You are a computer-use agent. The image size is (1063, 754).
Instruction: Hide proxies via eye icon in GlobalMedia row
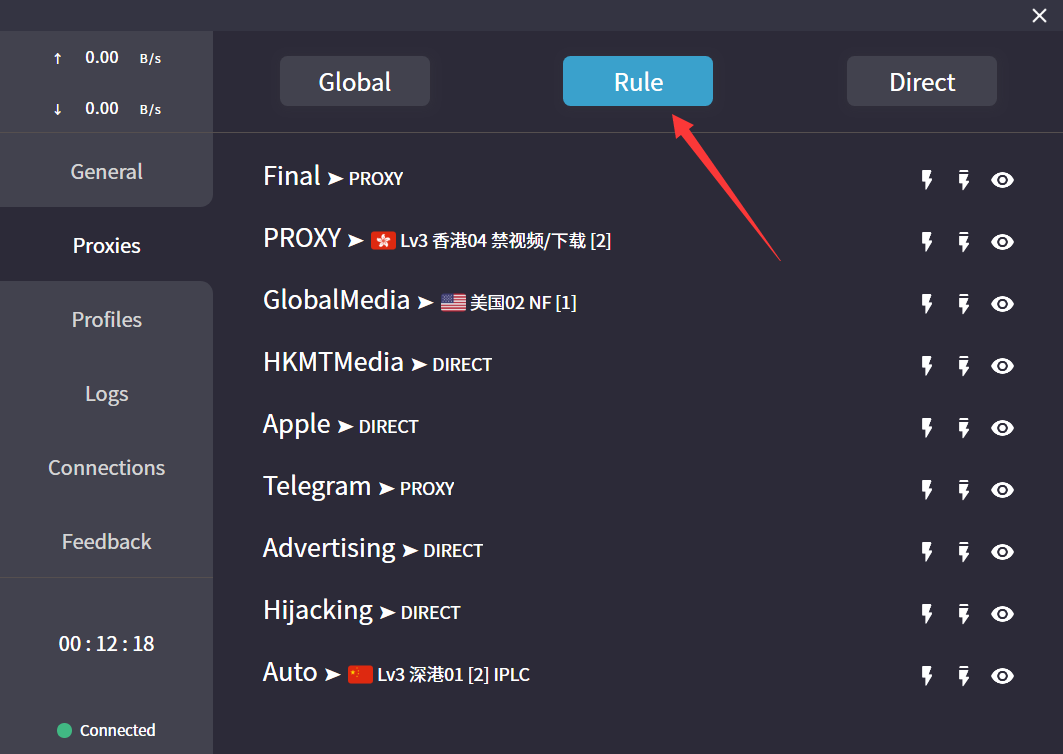click(1002, 304)
